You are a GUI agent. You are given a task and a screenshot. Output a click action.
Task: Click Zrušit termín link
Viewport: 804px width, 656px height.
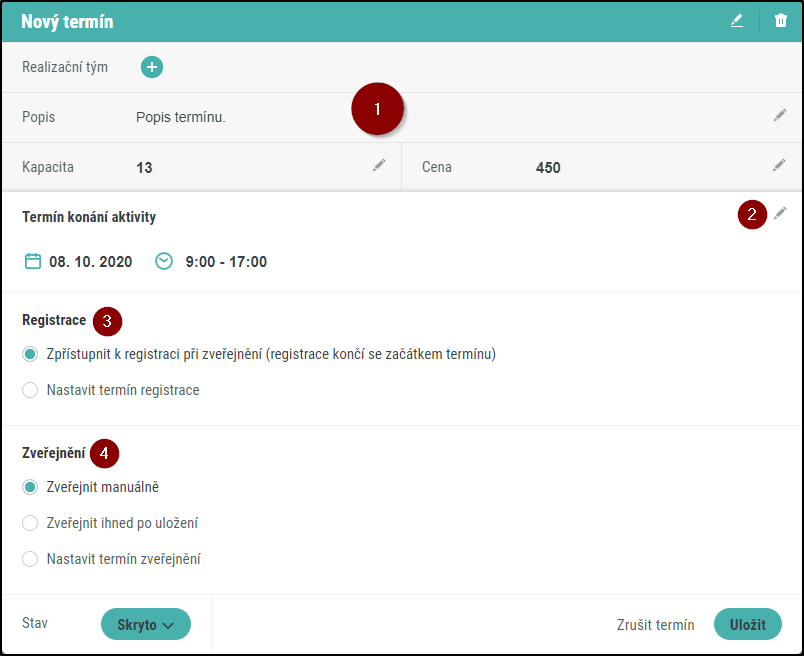click(655, 625)
